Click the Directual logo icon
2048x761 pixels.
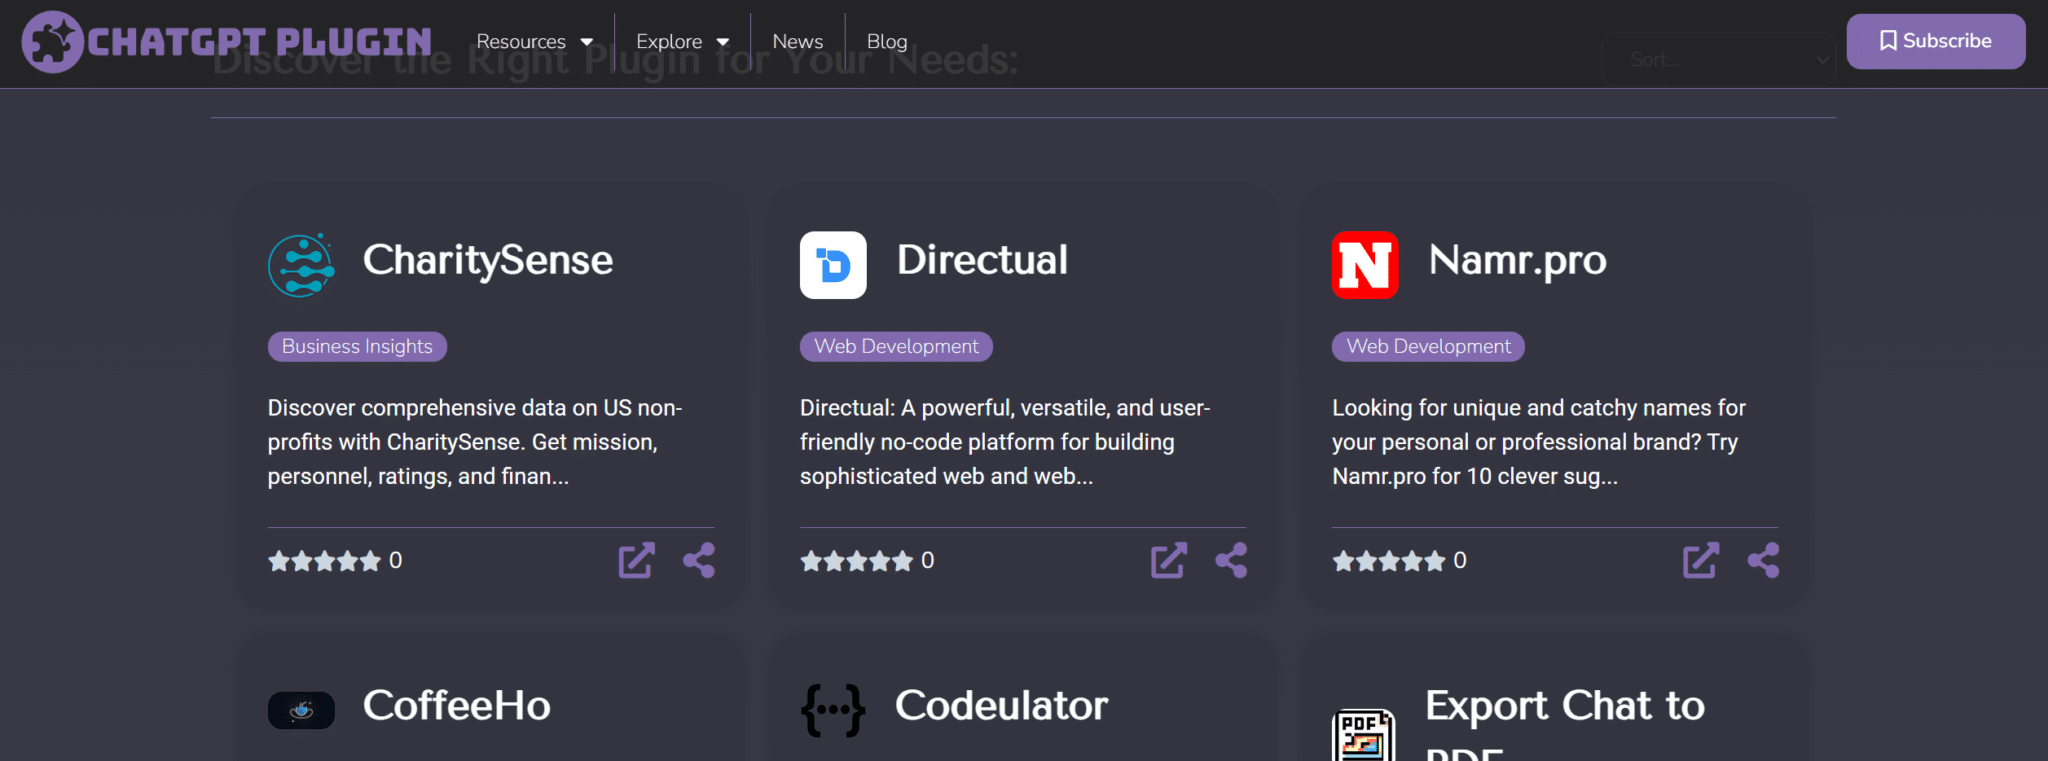(x=833, y=265)
